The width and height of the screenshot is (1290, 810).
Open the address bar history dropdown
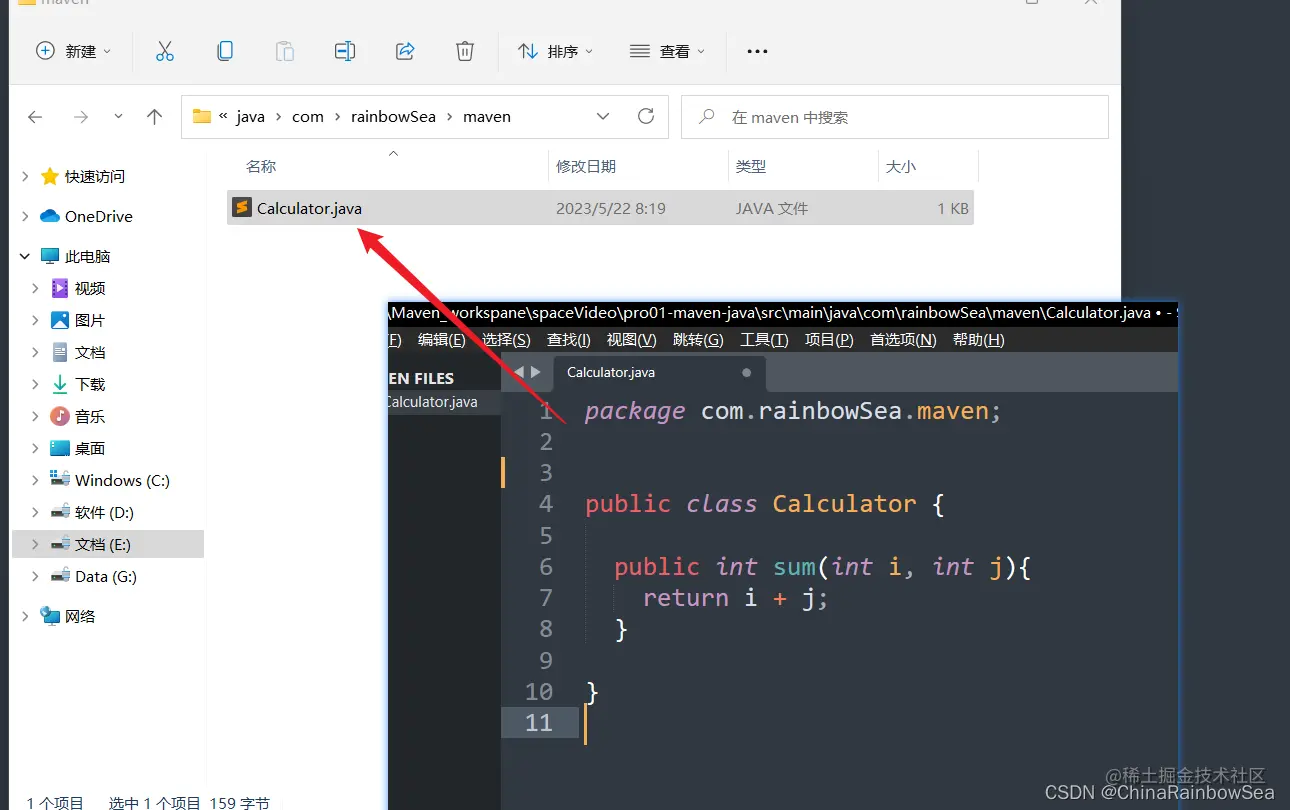click(603, 116)
